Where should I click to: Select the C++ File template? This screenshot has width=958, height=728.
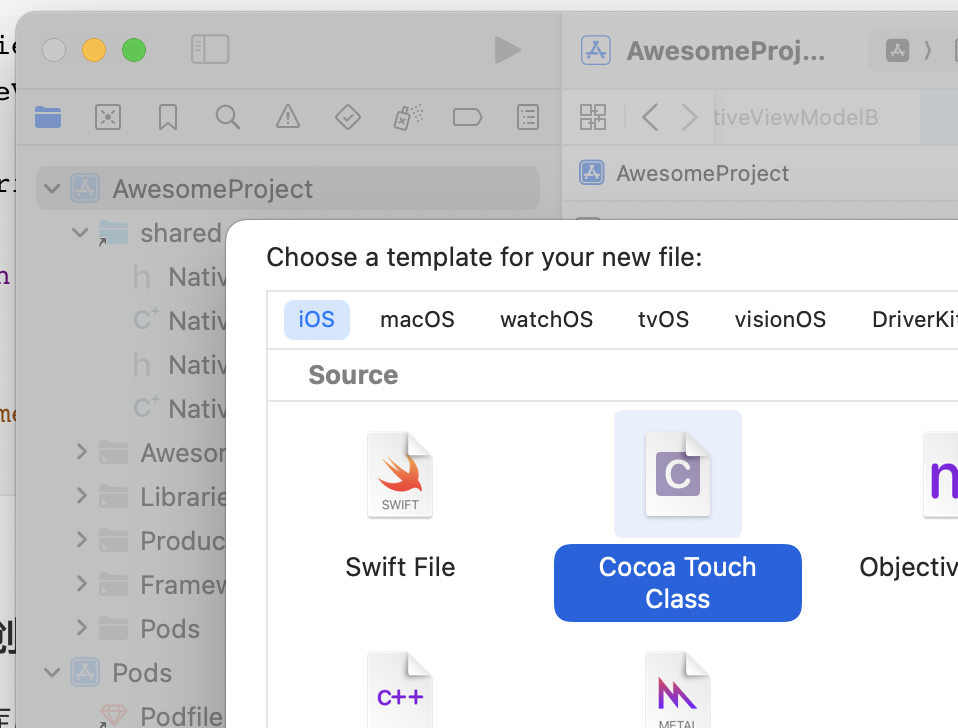[400, 690]
